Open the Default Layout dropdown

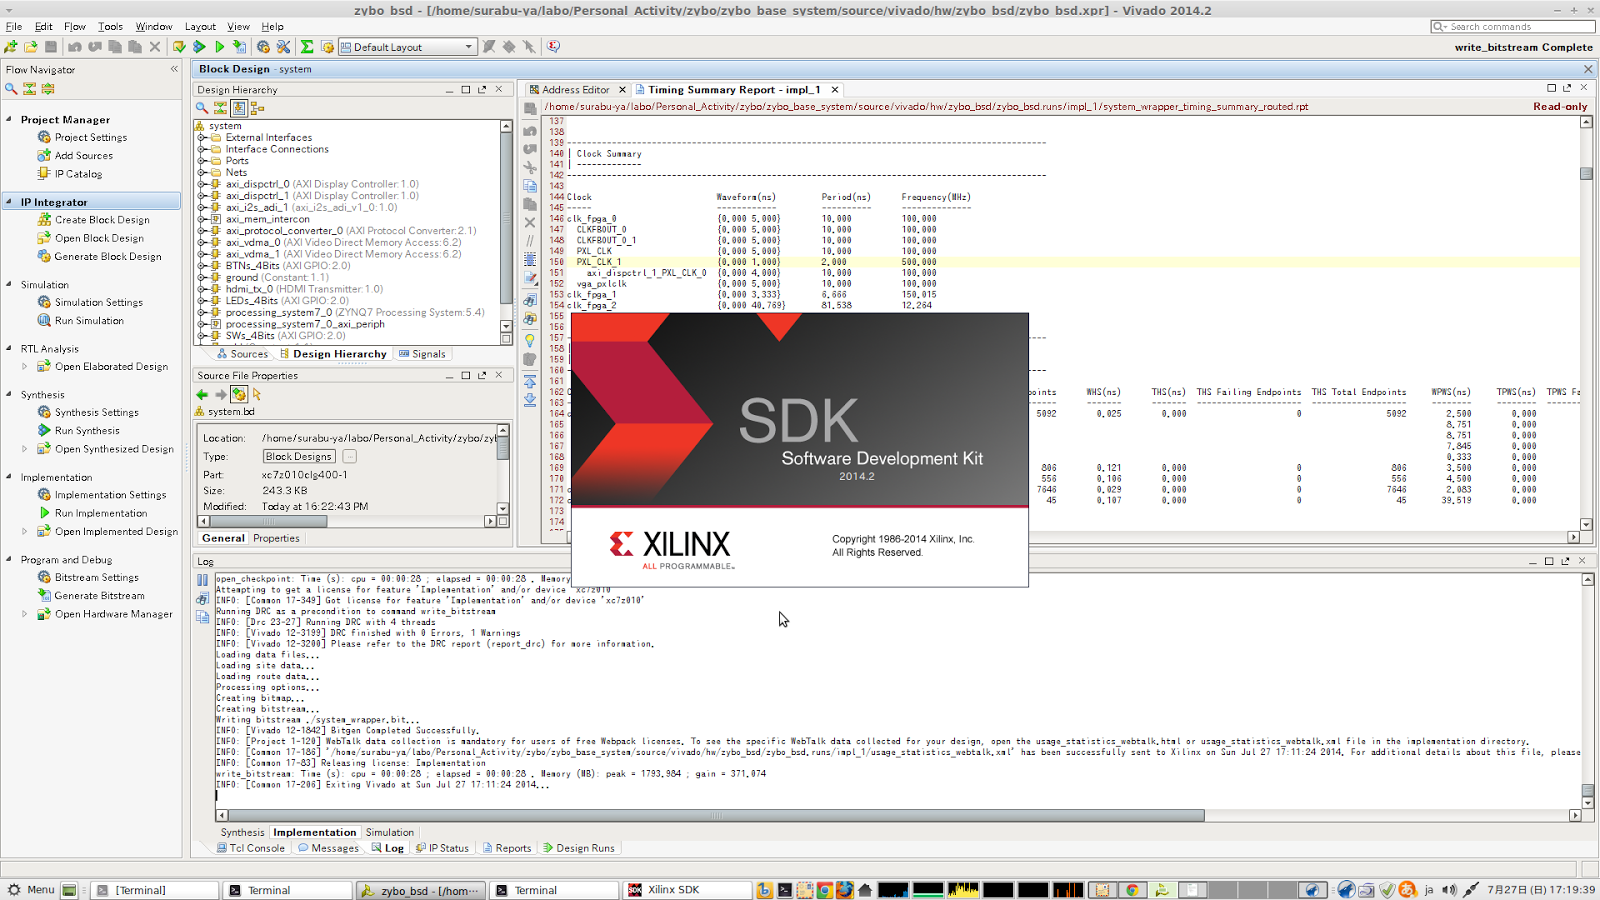tap(407, 47)
